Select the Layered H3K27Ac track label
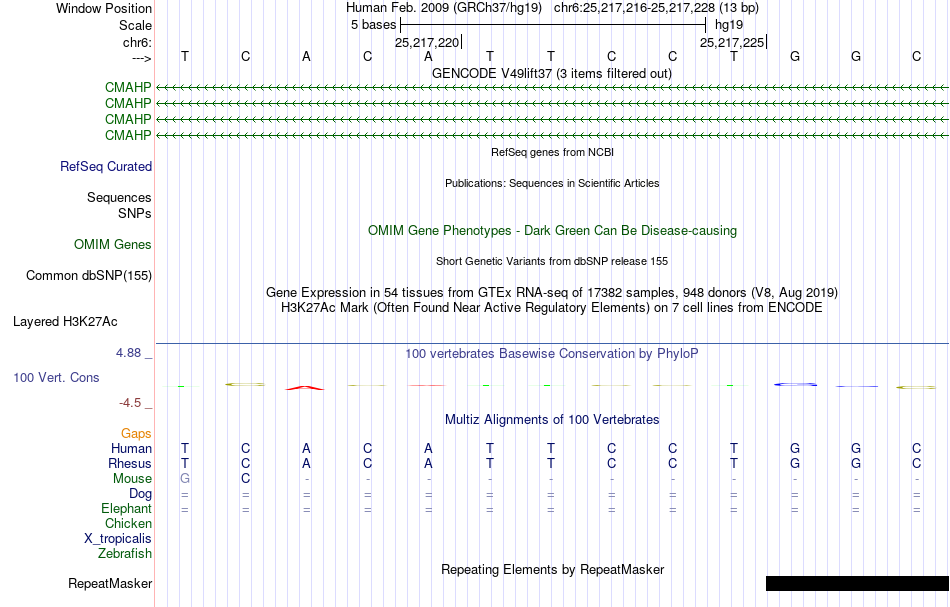The height and width of the screenshot is (607, 950). pyautogui.click(x=65, y=322)
